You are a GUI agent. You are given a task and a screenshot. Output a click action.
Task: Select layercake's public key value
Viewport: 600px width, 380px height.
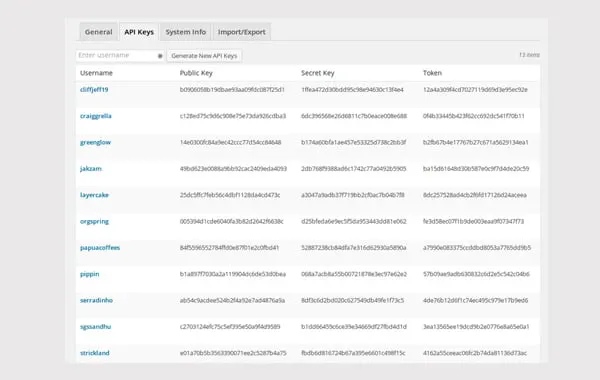[x=230, y=195]
